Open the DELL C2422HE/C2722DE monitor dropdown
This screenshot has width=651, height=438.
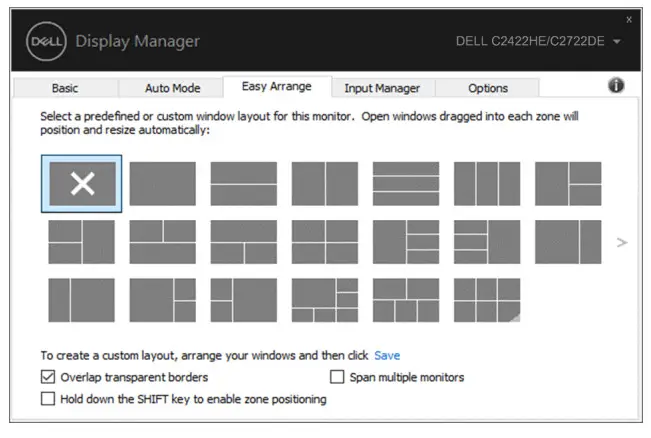pyautogui.click(x=616, y=42)
